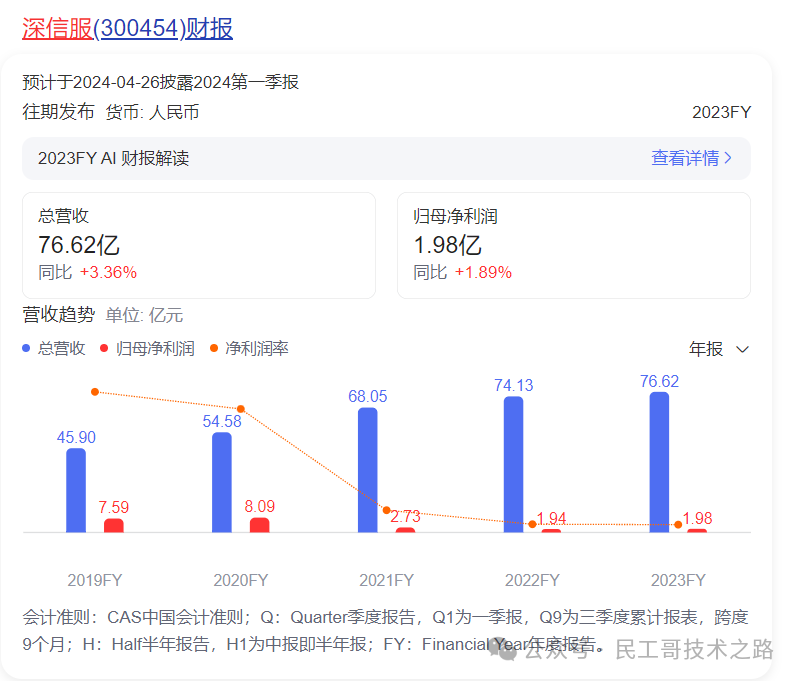This screenshot has height=681, width=799.
Task: Toggle the 总营收 legend item
Action: (54, 349)
